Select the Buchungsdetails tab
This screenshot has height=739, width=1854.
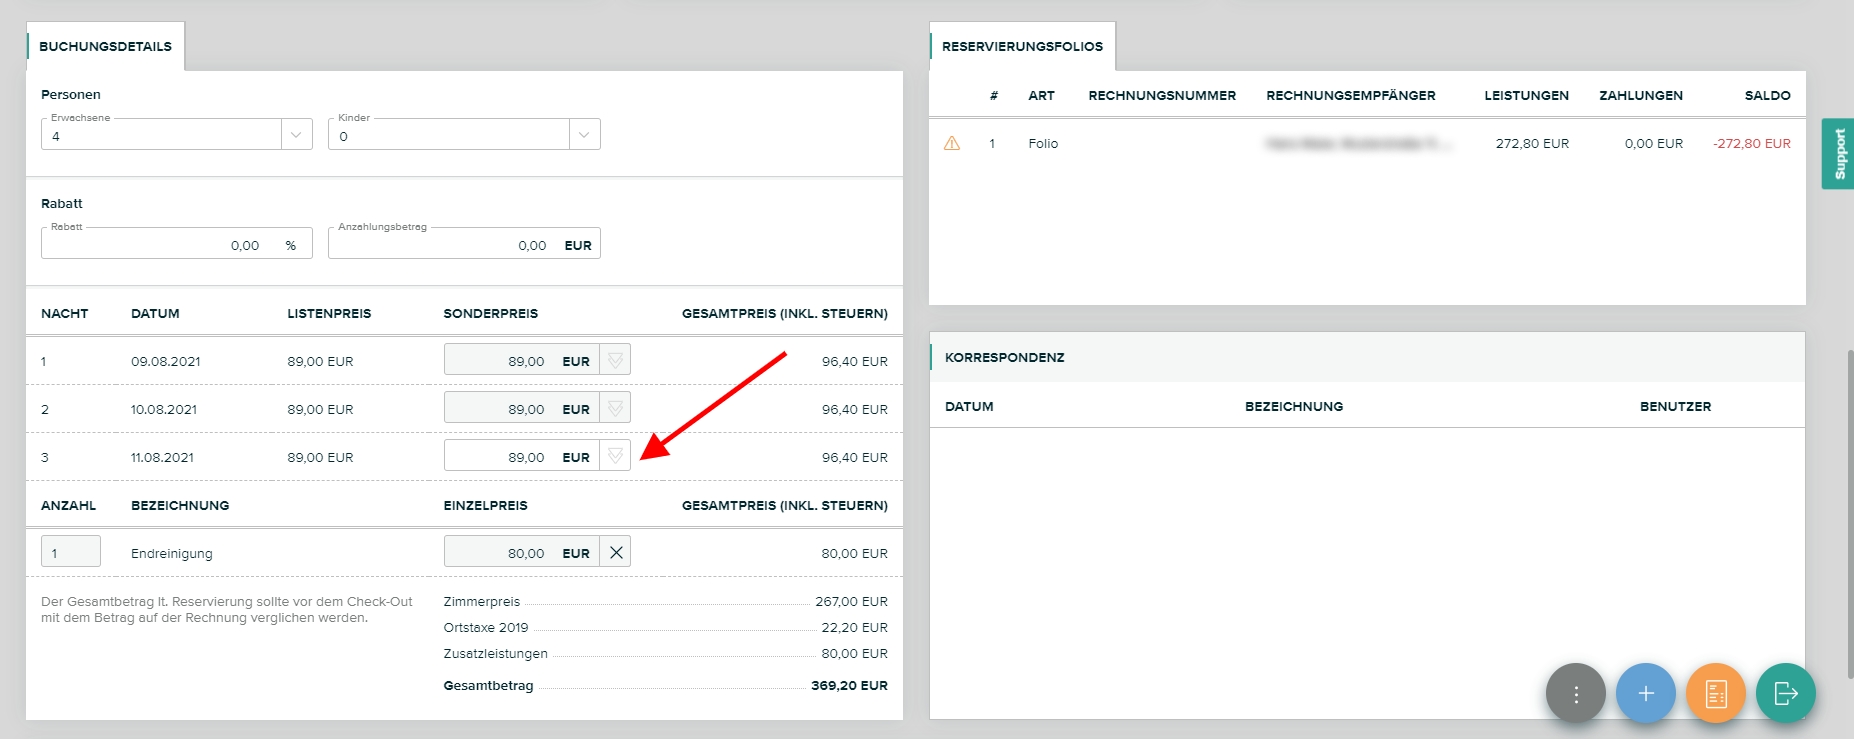[105, 47]
